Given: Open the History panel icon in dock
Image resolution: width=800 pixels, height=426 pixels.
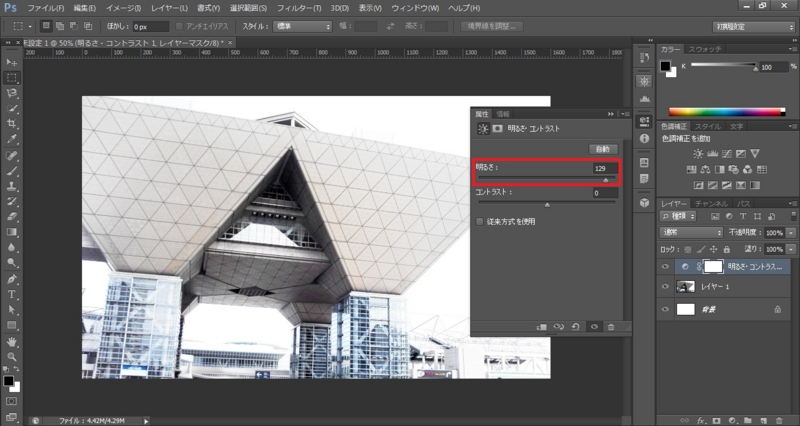Looking at the screenshot, I should 644,58.
